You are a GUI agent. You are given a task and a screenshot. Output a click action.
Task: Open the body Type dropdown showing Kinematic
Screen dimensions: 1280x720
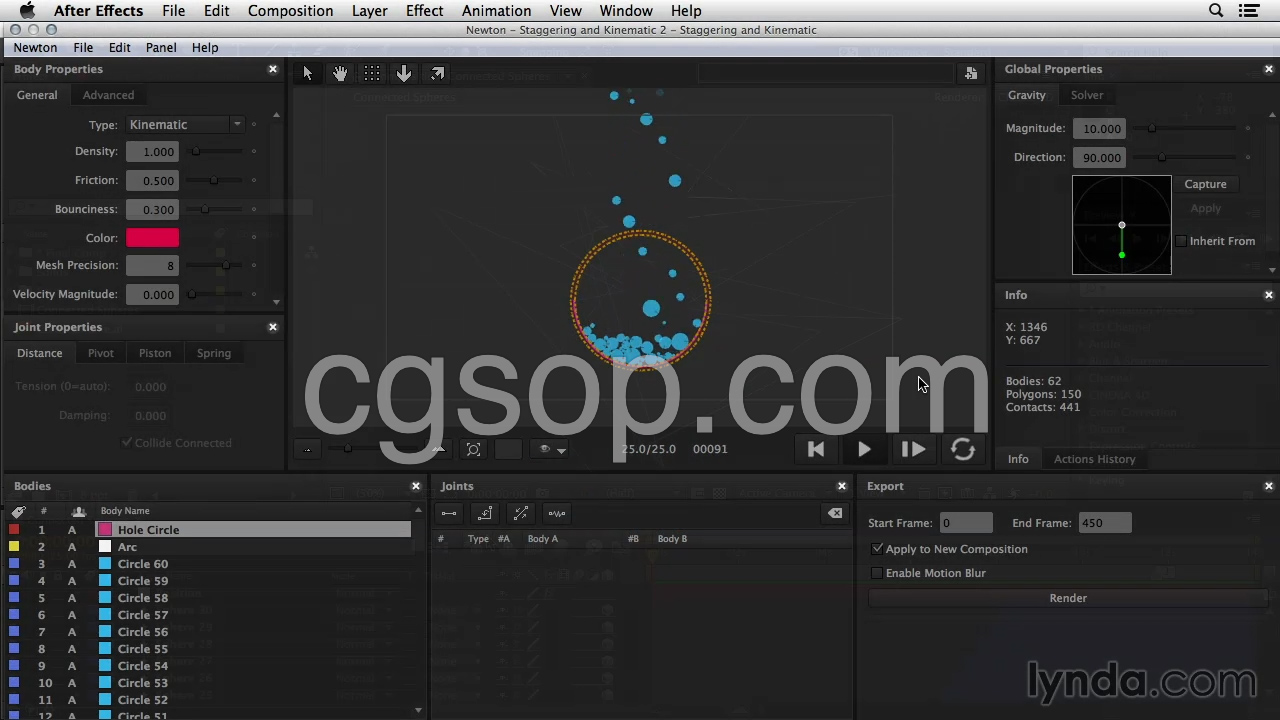185,125
